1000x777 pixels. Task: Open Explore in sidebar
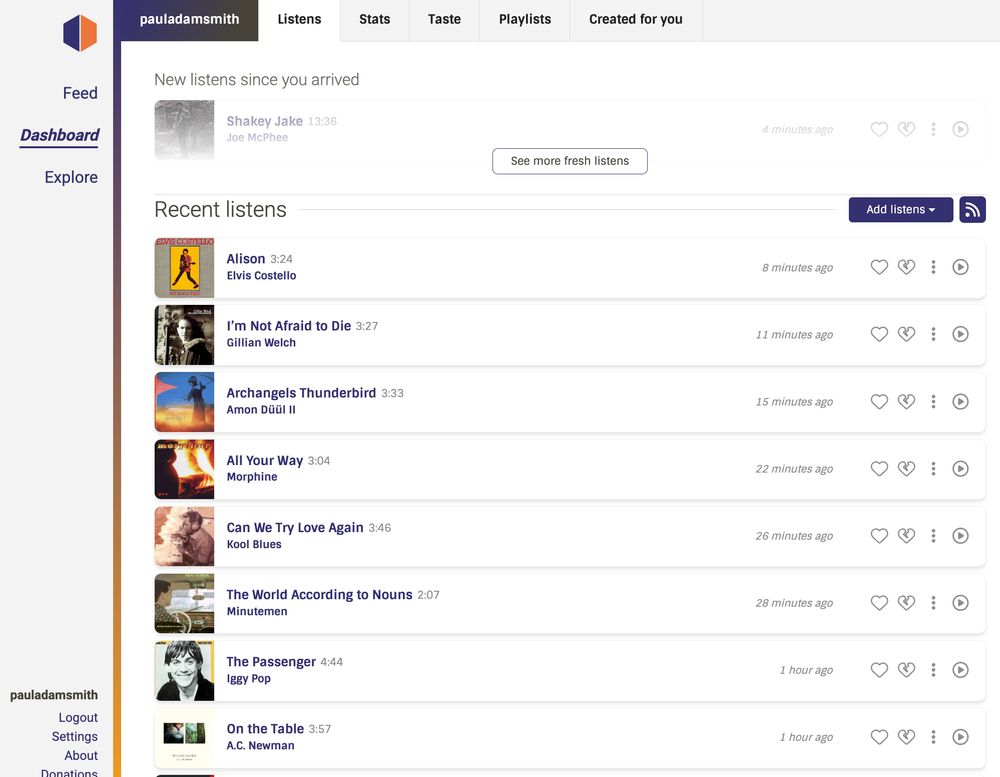point(71,177)
